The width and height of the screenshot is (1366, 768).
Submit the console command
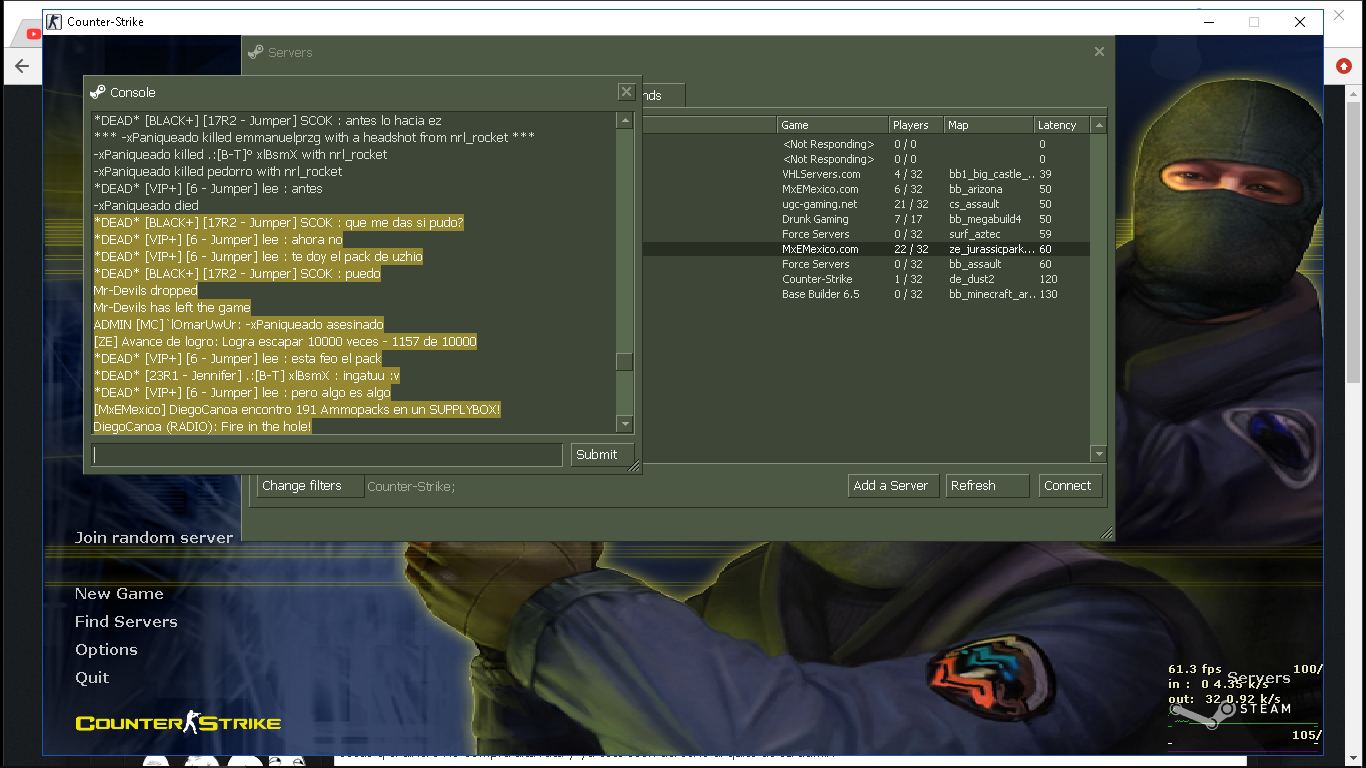(602, 455)
